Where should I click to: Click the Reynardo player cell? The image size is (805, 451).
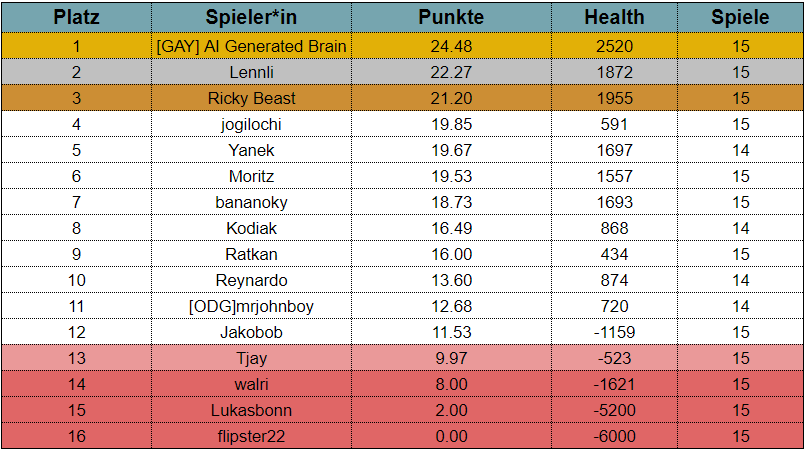pyautogui.click(x=252, y=280)
